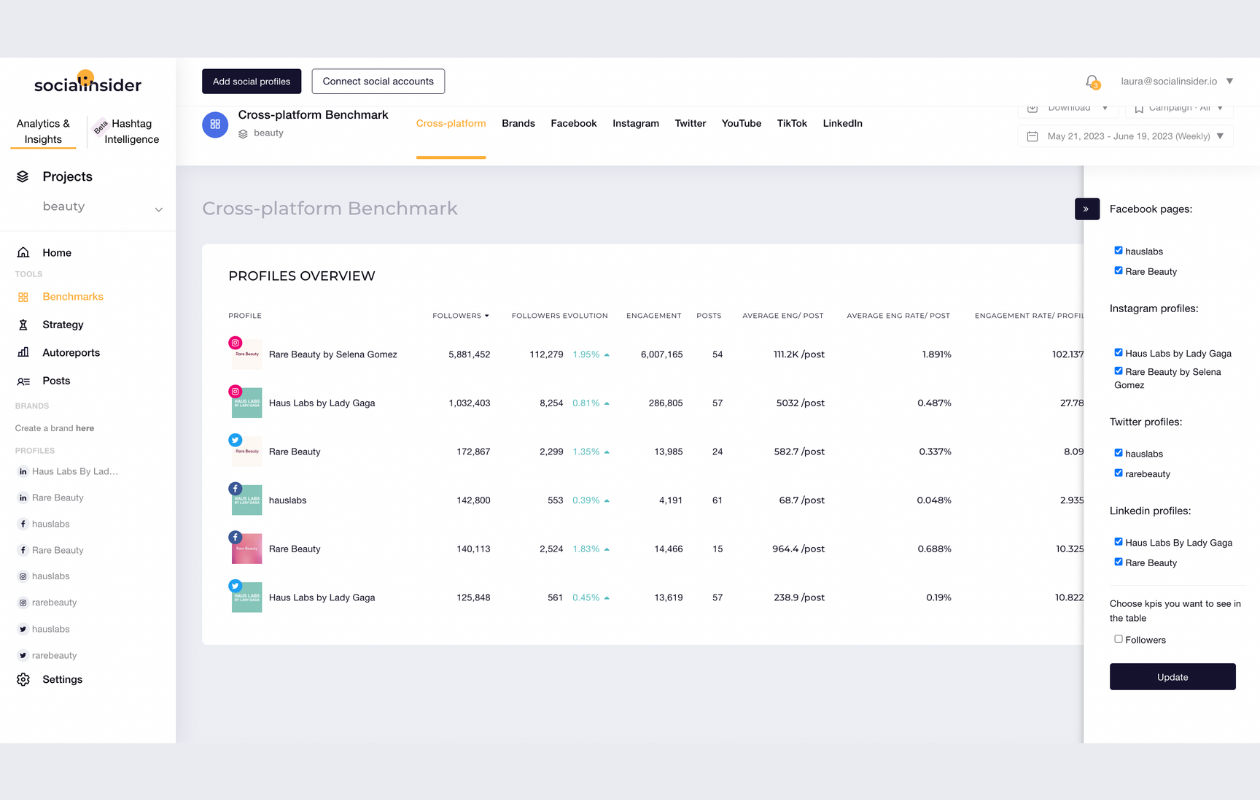Click the Cross-platform Benchmark grid icon
Image resolution: width=1260 pixels, height=800 pixels.
pyautogui.click(x=215, y=125)
